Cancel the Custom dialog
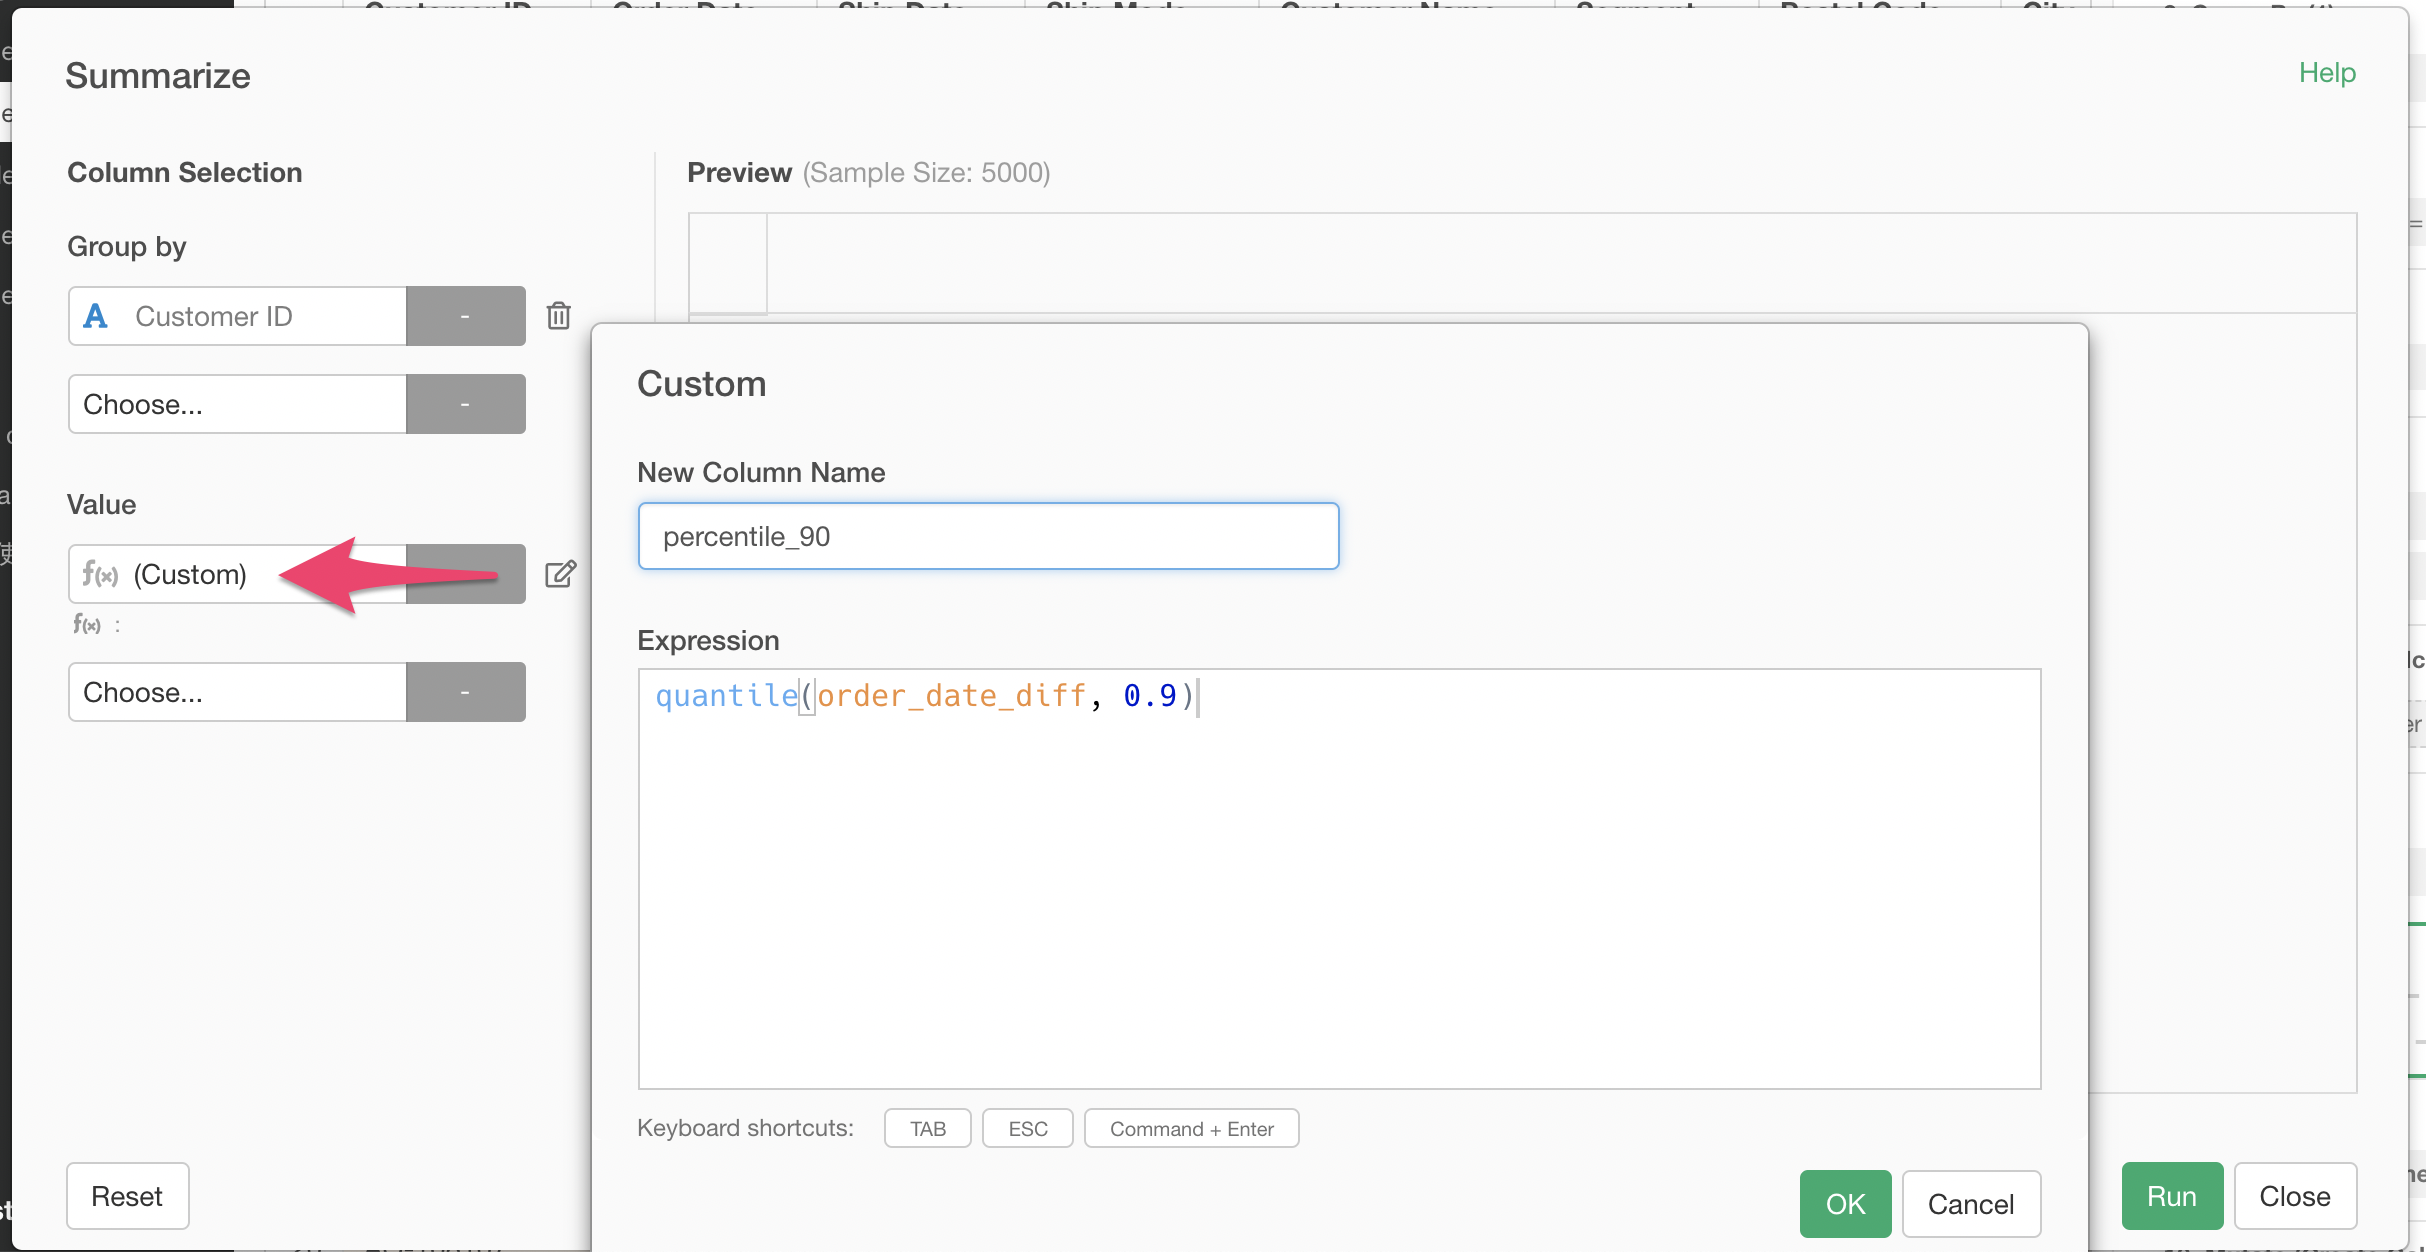Image resolution: width=2426 pixels, height=1252 pixels. pos(1970,1203)
